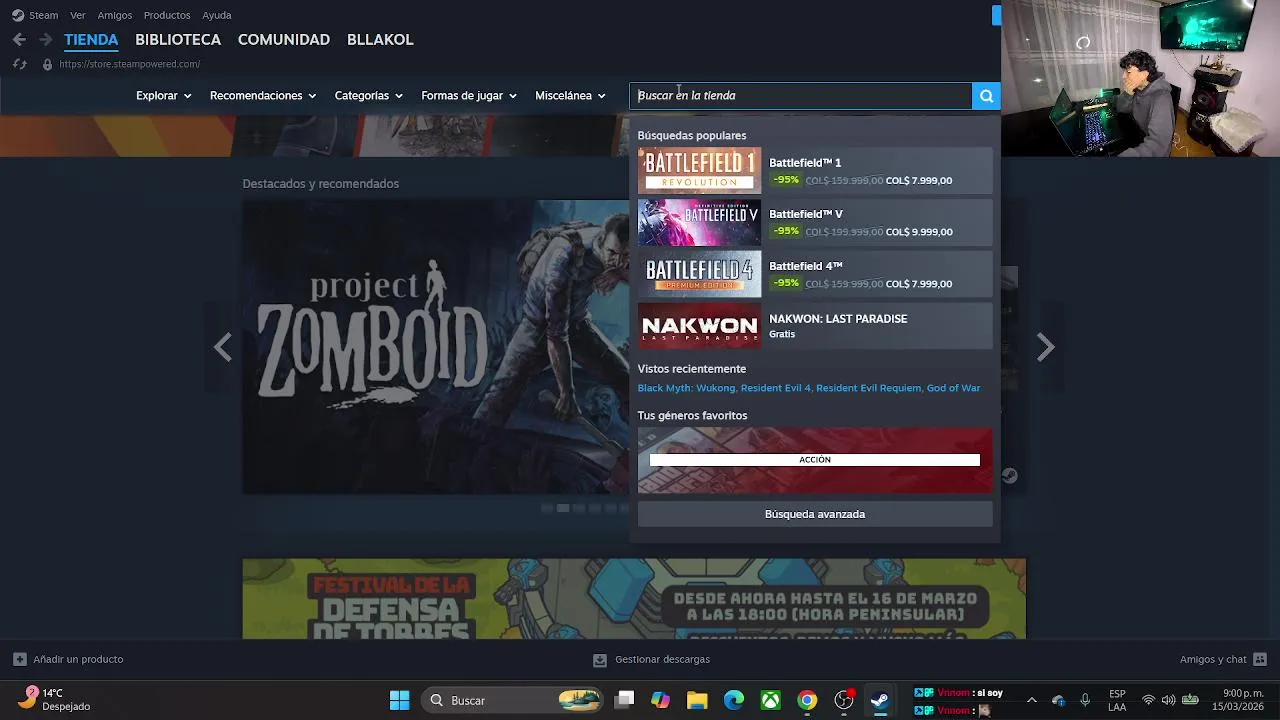Viewport: 1280px width, 720px height.
Task: Go back with the left arrow
Action: [x=19, y=40]
